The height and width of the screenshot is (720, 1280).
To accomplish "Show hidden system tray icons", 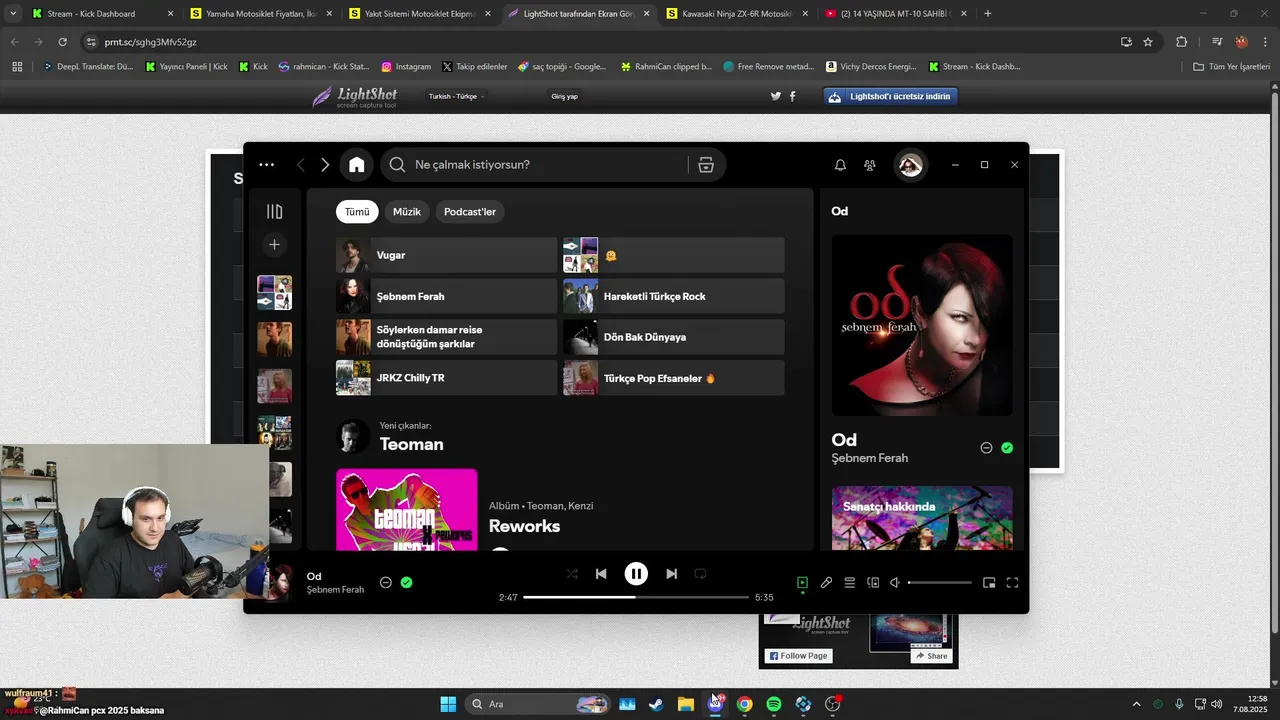I will pyautogui.click(x=1135, y=704).
